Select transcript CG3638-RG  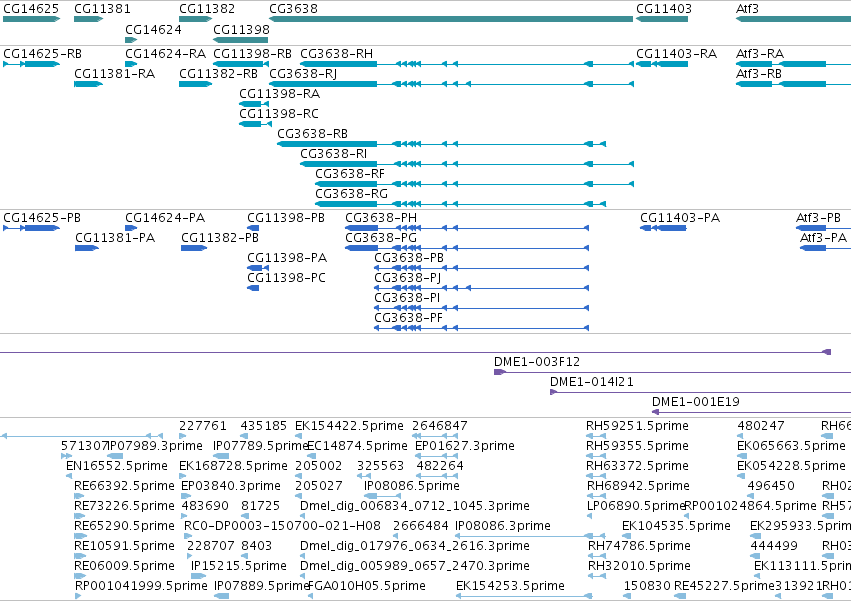click(460, 204)
